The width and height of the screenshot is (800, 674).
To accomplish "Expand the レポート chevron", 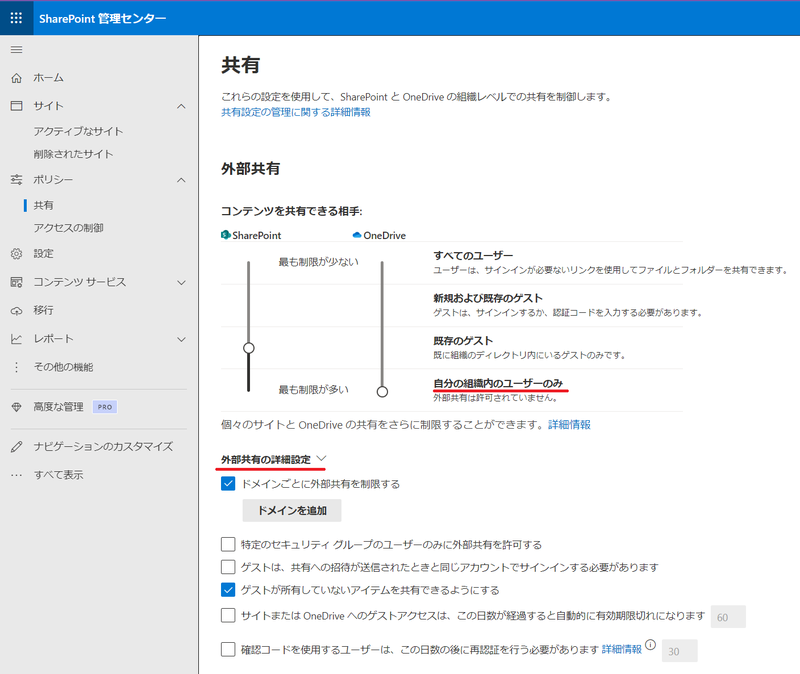I will click(181, 339).
